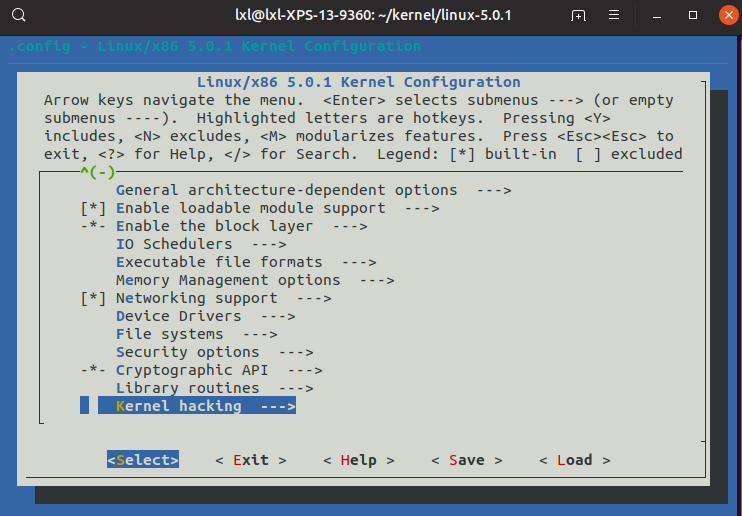Toggle the Enable loadable module support checkbox
Viewport: 742px width, 516px height.
point(93,208)
